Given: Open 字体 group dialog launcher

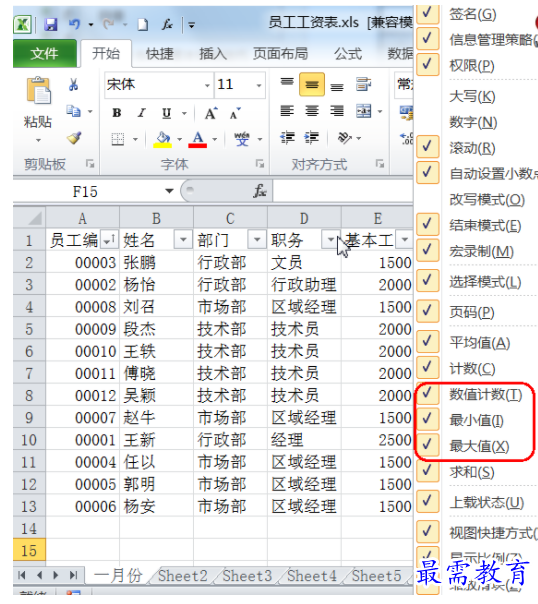Looking at the screenshot, I should (260, 164).
